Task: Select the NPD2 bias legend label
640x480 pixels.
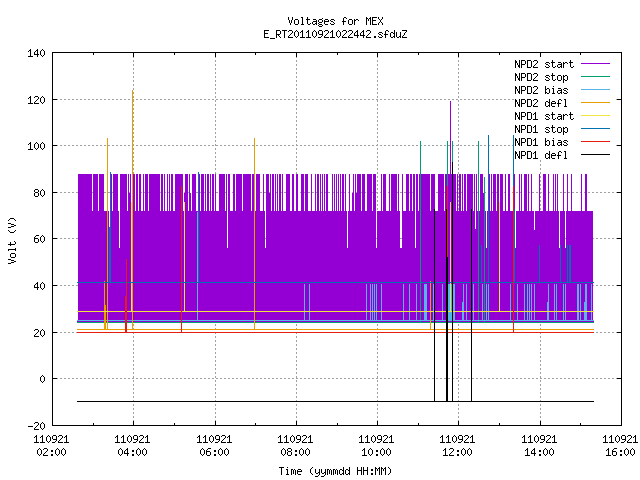Action: 541,90
